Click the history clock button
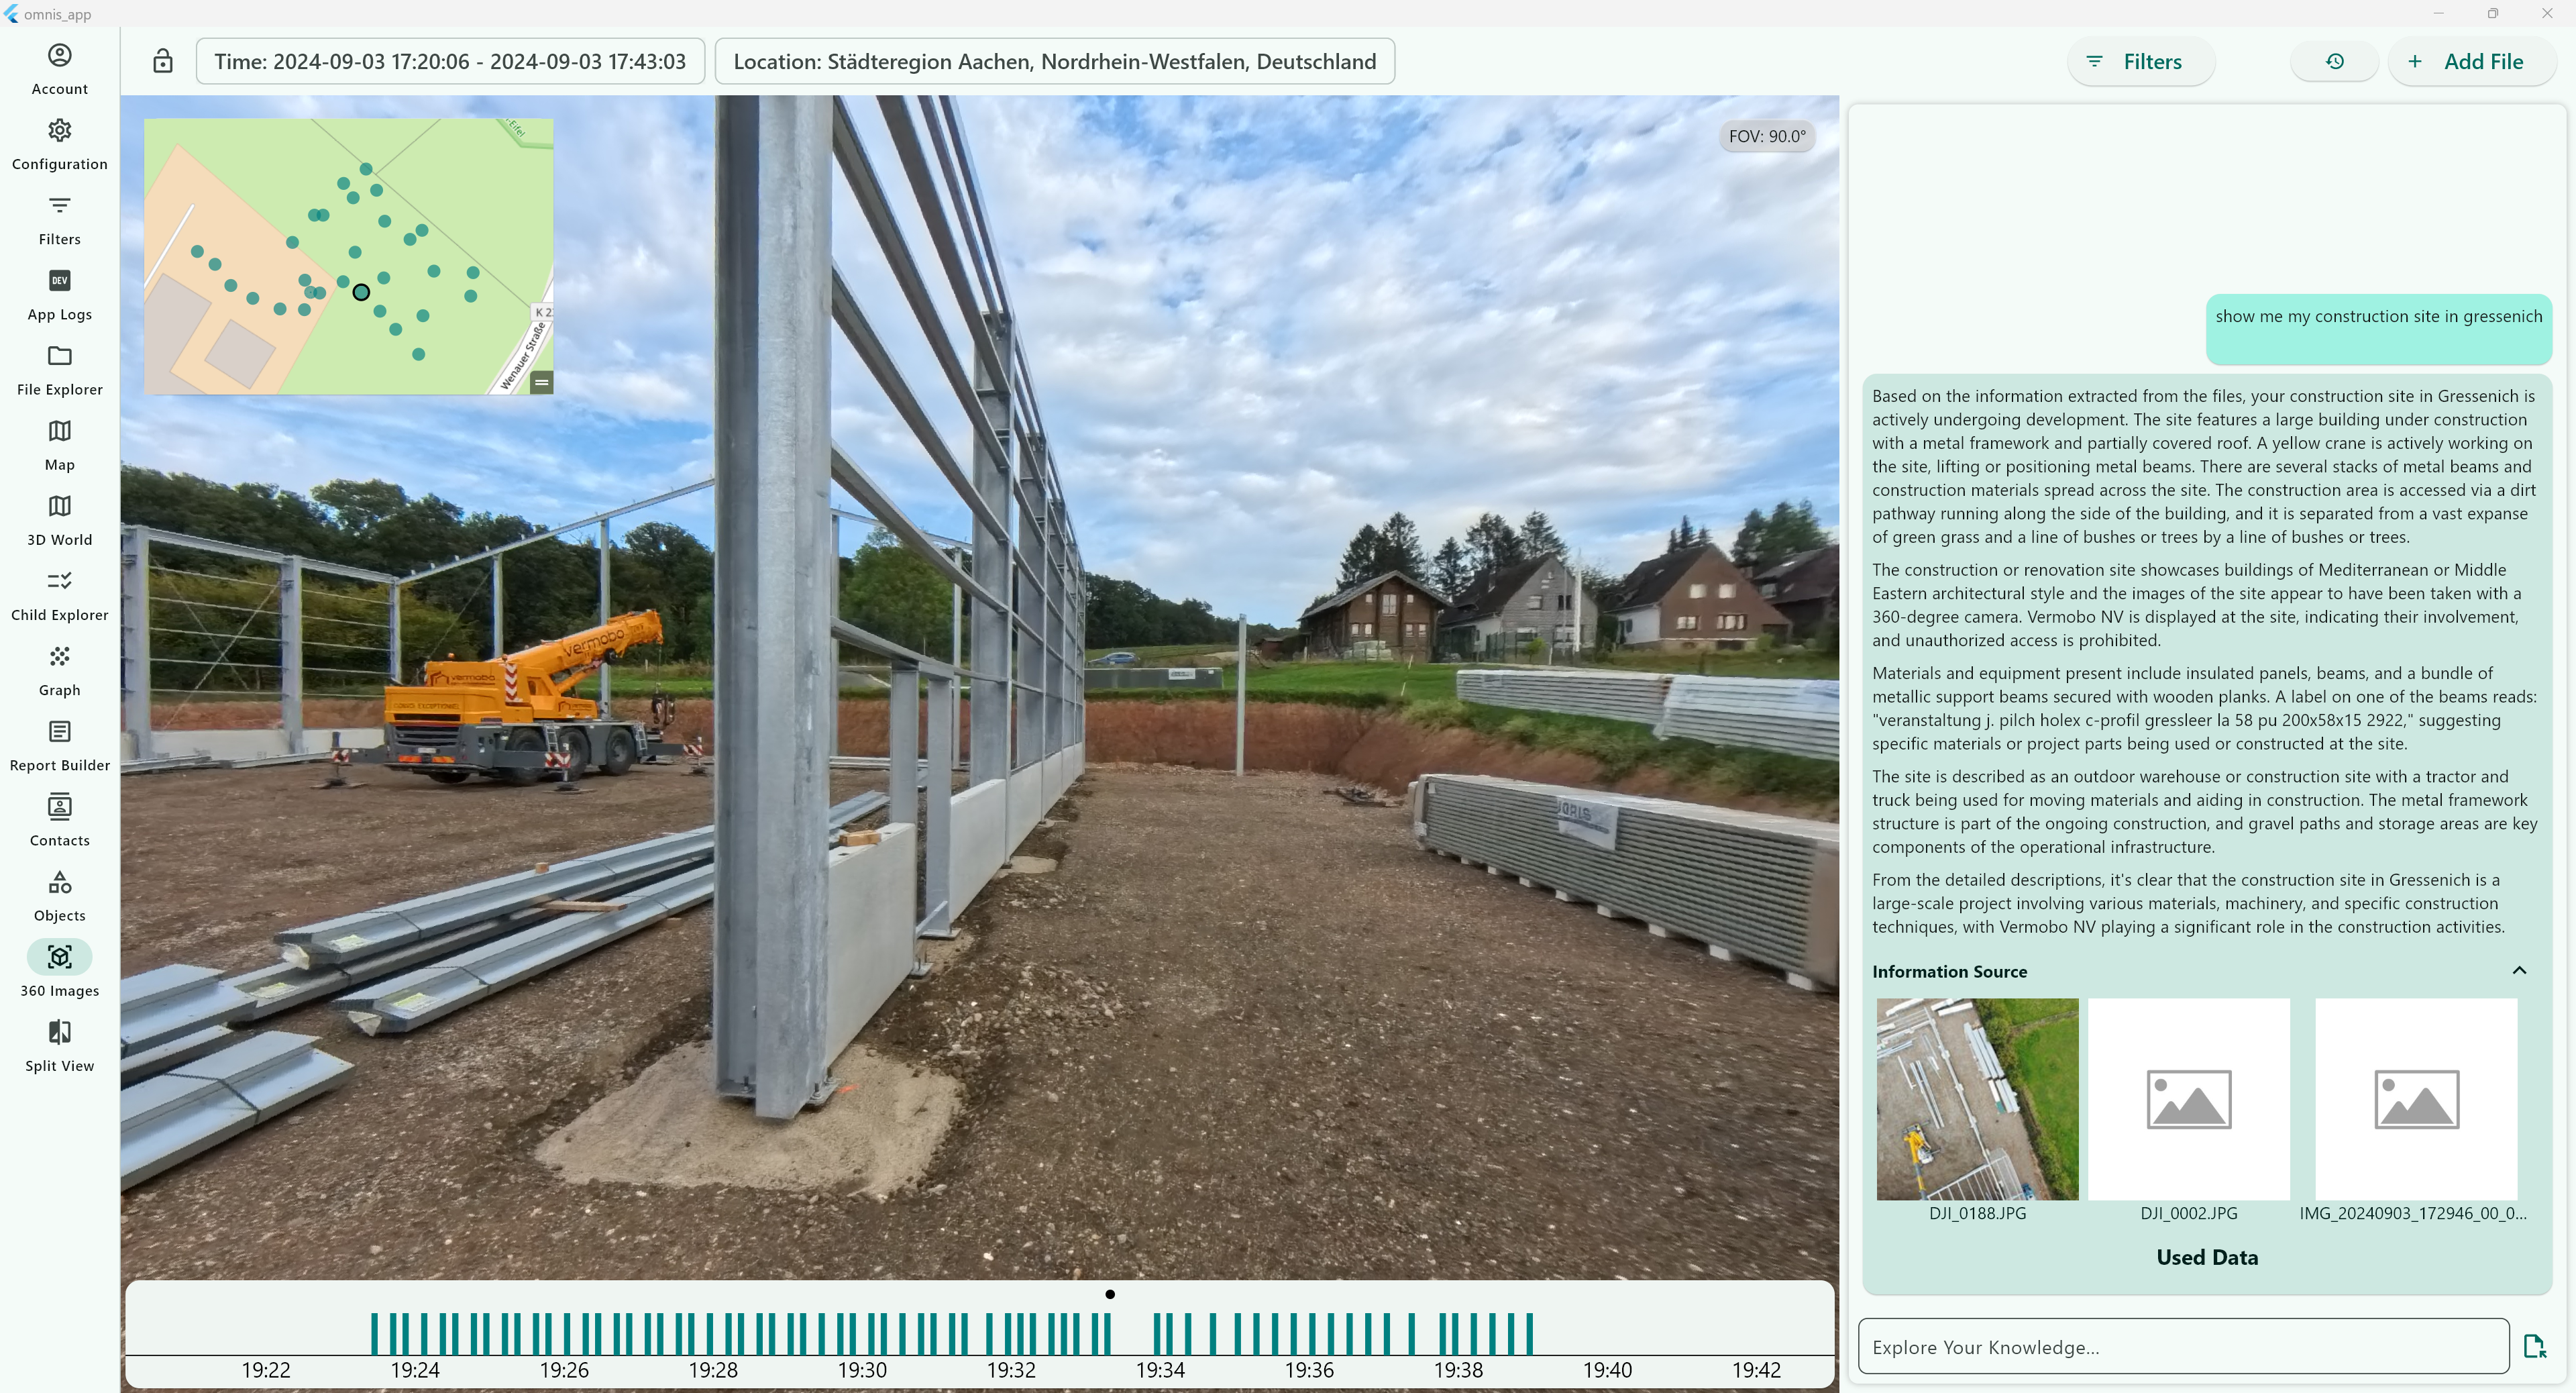The width and height of the screenshot is (2576, 1393). (2334, 61)
